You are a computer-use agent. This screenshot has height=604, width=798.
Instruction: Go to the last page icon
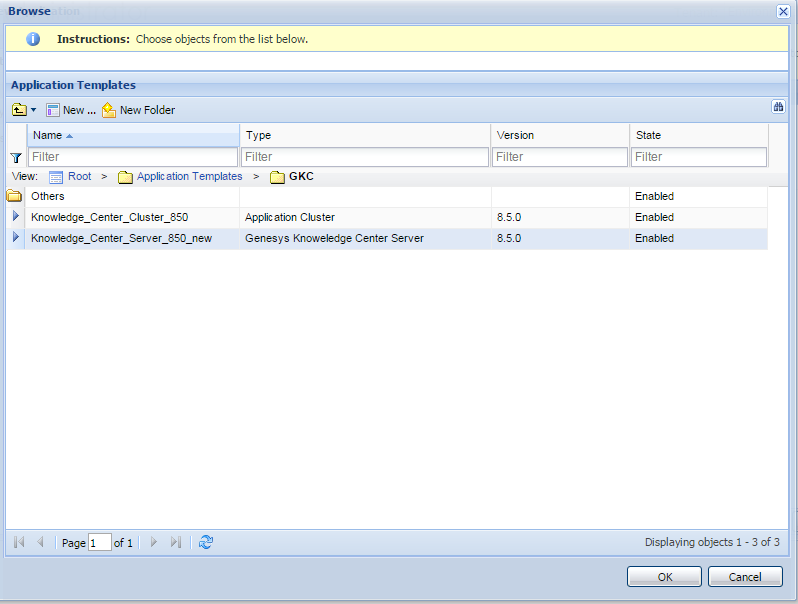(x=176, y=542)
